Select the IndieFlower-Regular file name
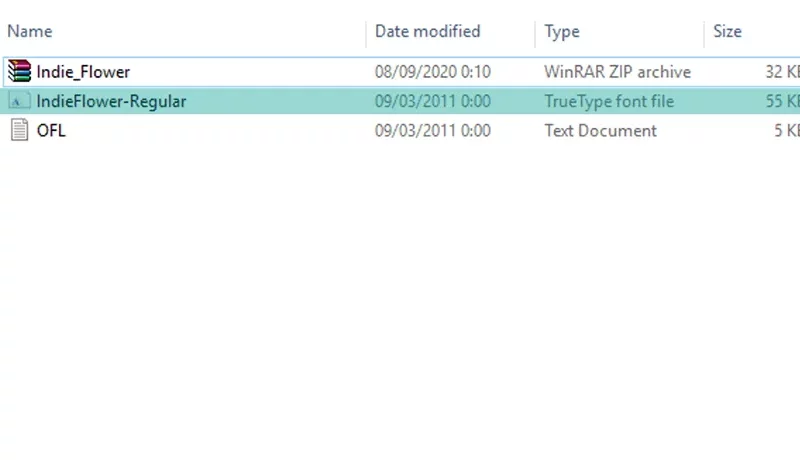This screenshot has height=468, width=800. coord(111,101)
